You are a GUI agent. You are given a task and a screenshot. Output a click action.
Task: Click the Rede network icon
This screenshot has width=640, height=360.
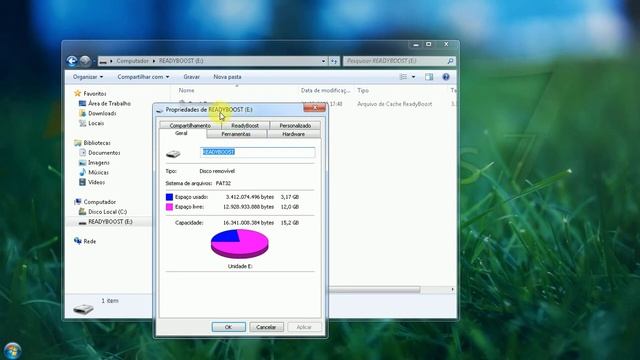click(x=78, y=241)
